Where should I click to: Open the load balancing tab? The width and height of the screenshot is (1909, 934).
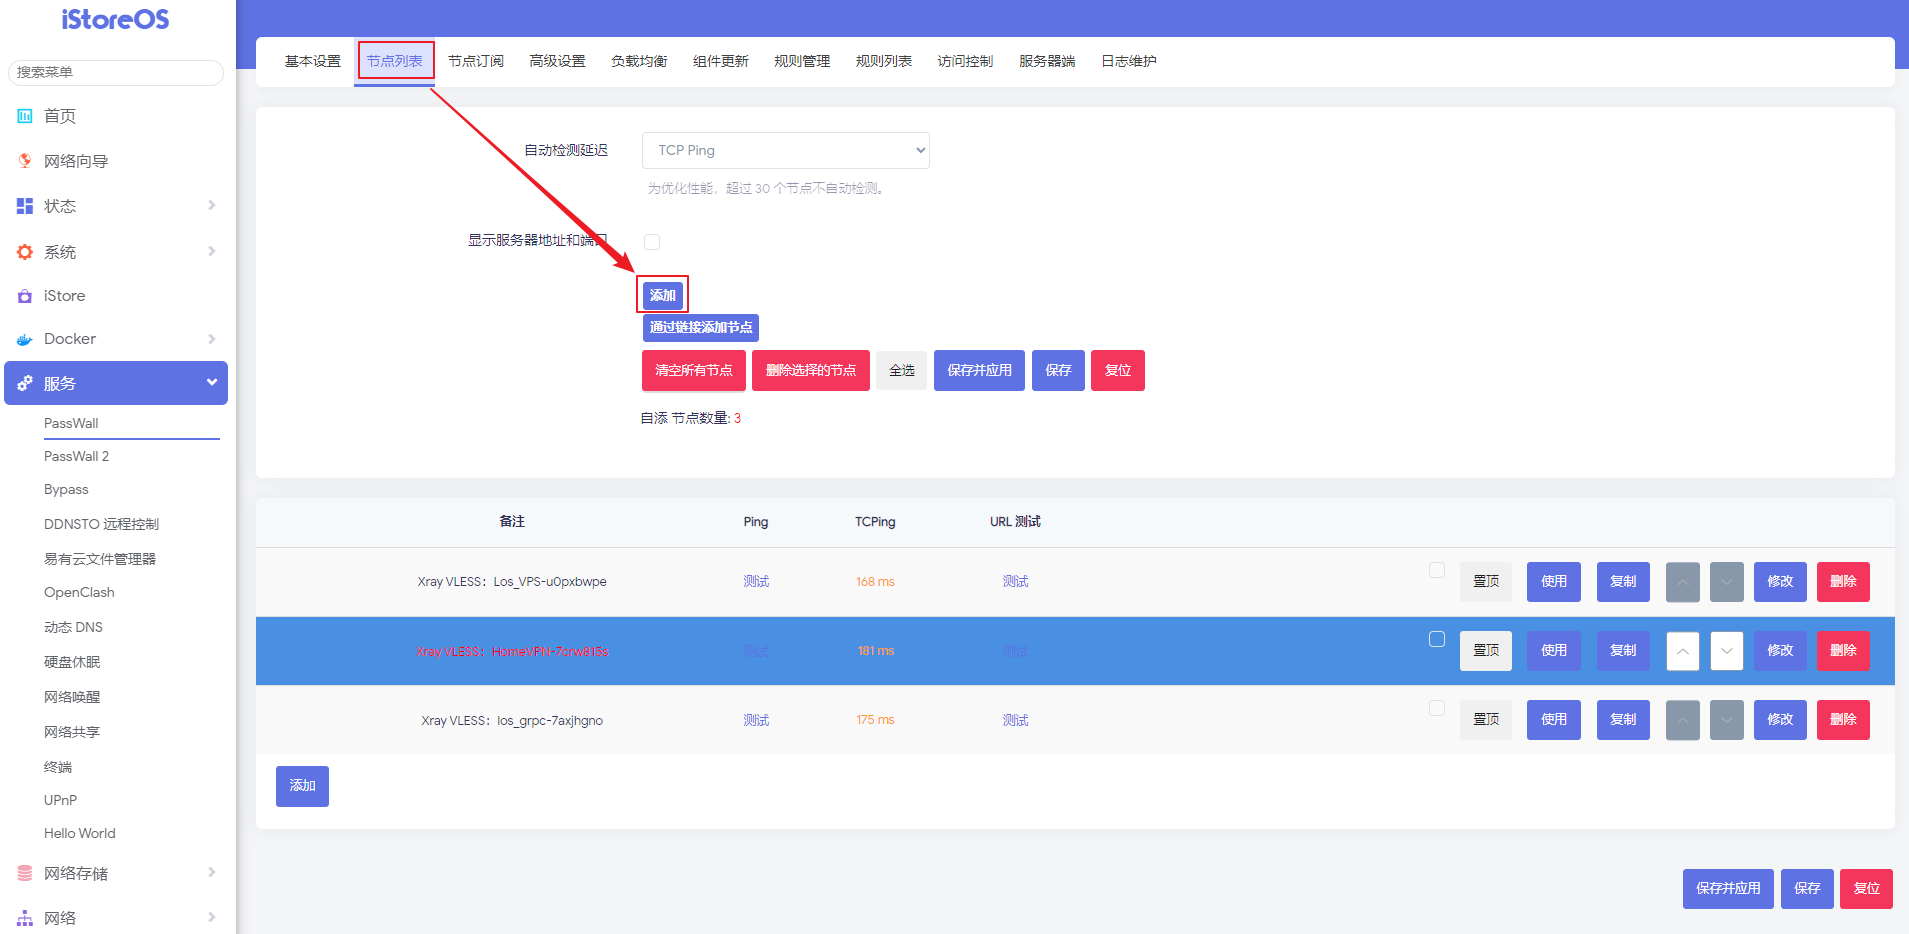click(x=639, y=61)
